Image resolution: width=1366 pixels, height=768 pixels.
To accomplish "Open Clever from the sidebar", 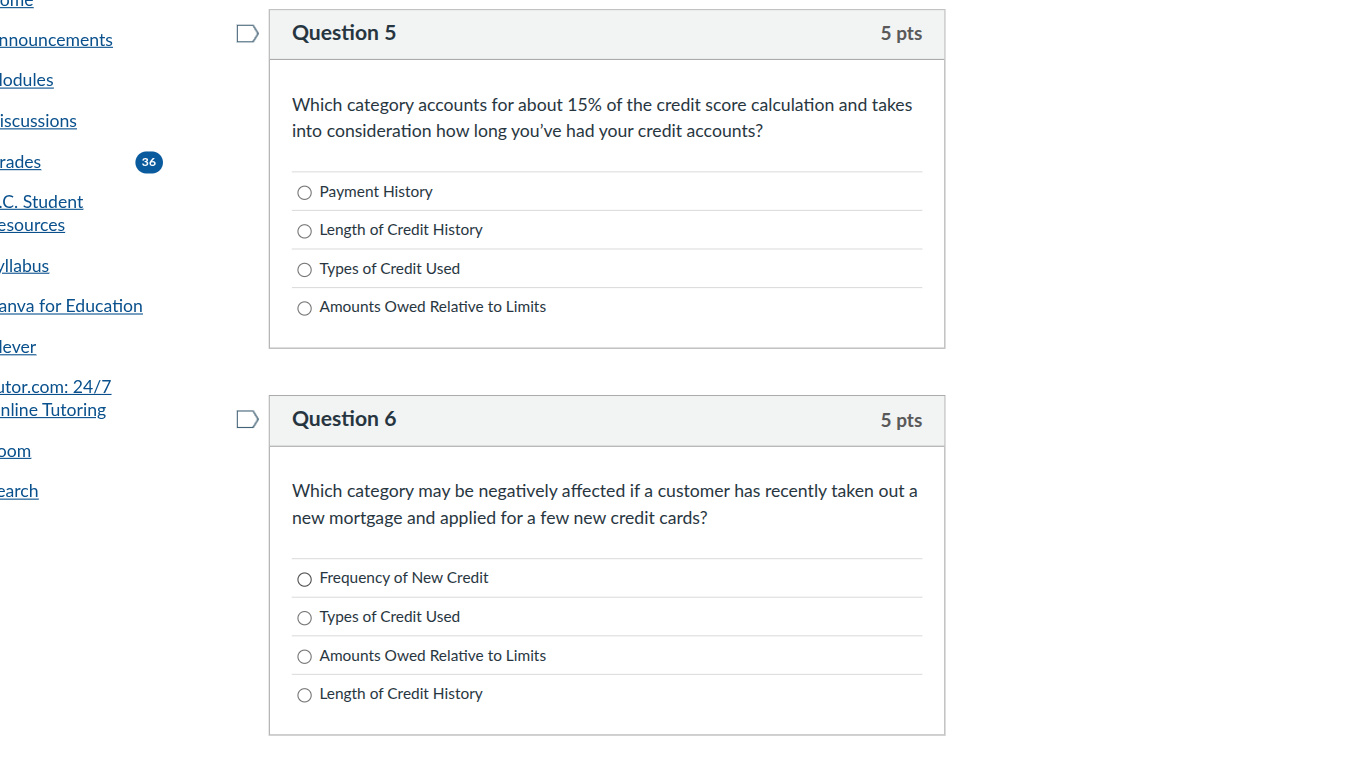I will point(18,347).
